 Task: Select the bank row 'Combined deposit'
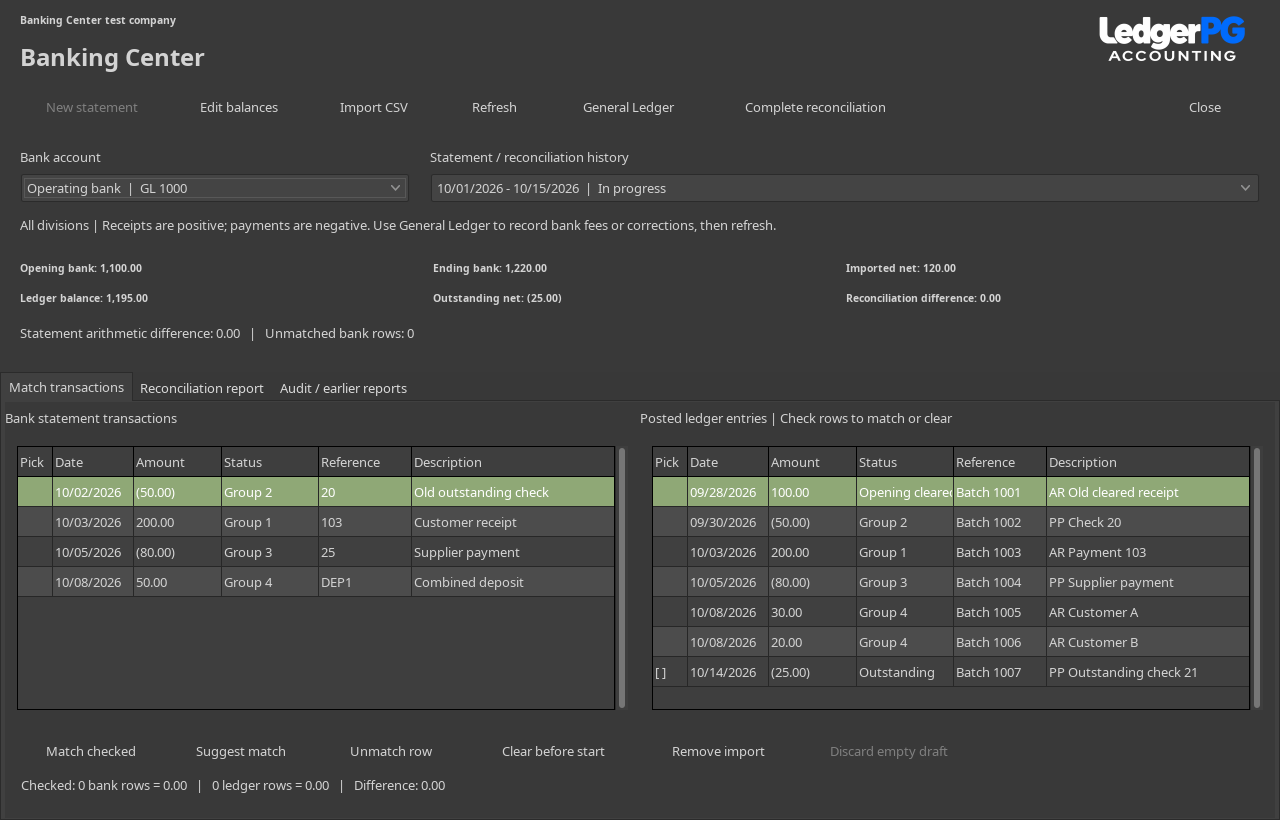click(x=316, y=582)
